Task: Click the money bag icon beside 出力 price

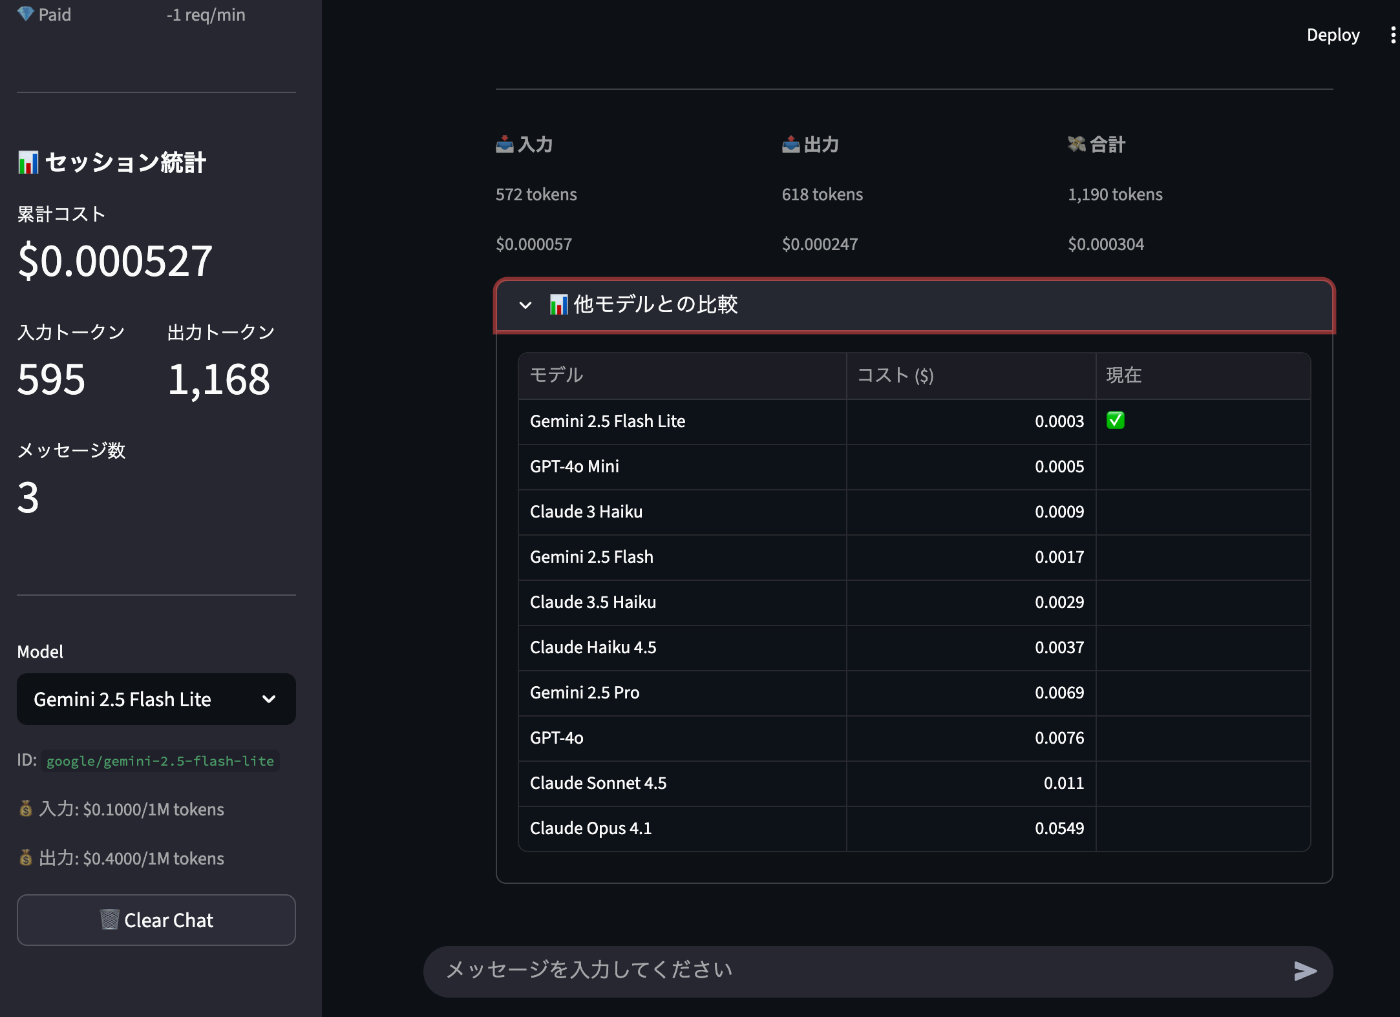Action: (x=26, y=858)
